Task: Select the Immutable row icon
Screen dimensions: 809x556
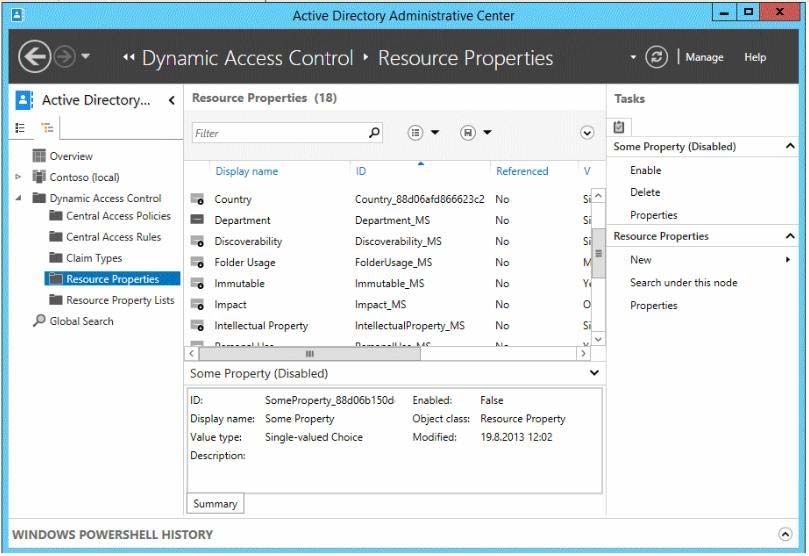Action: pos(197,283)
